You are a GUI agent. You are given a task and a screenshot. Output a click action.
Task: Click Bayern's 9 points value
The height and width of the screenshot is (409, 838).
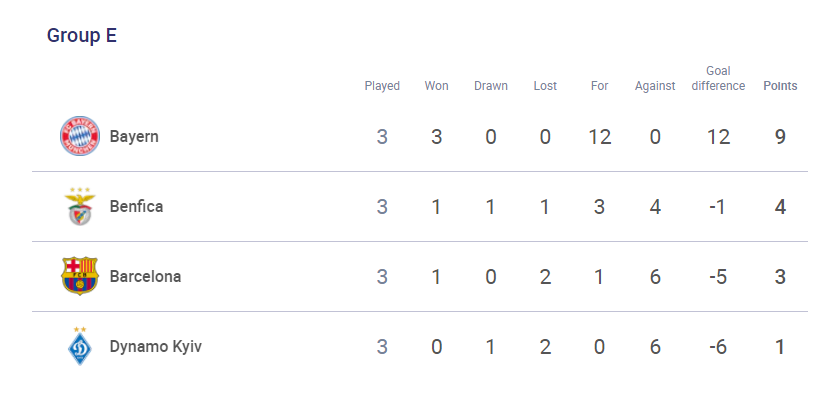(x=780, y=137)
